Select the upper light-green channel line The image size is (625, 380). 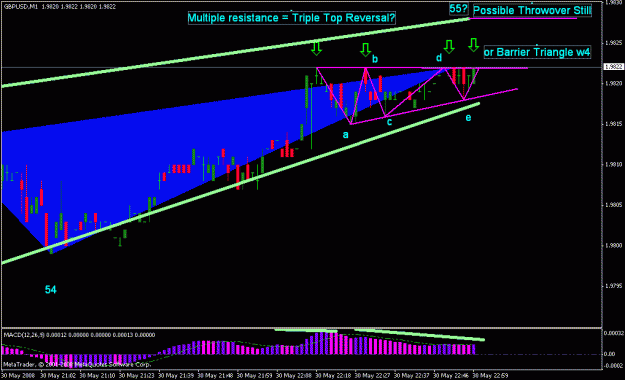235,52
